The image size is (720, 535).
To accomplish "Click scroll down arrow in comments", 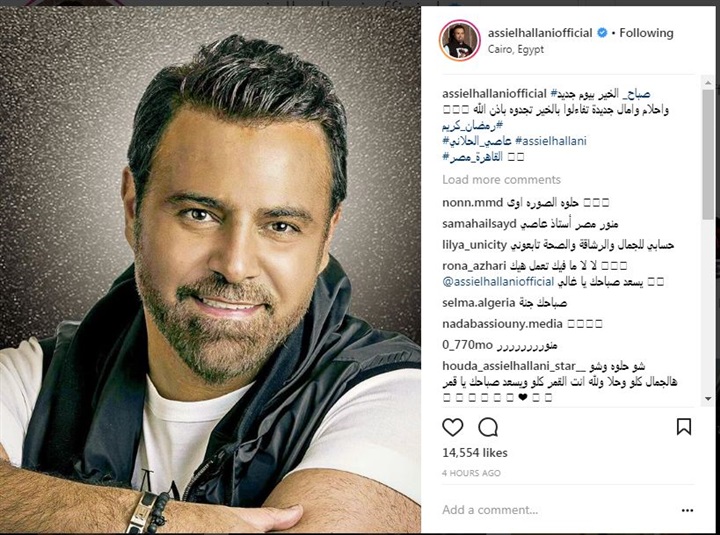I will click(708, 399).
